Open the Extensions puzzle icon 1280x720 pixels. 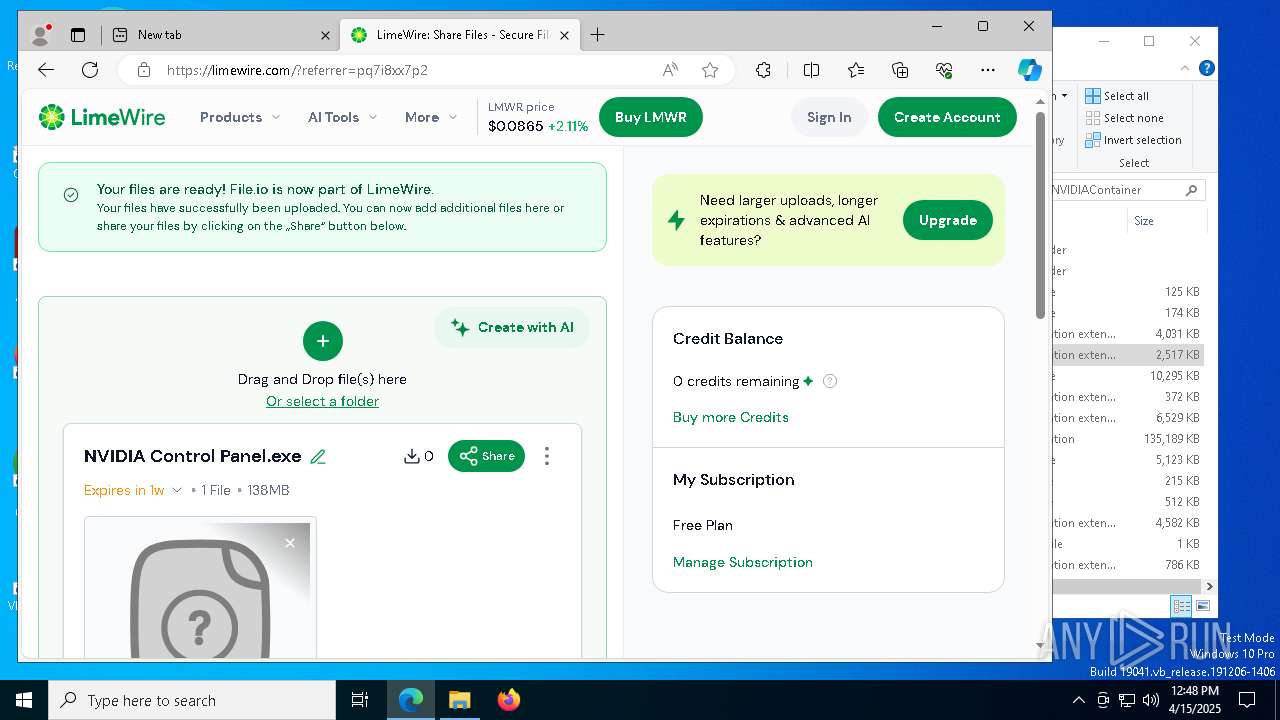pyautogui.click(x=763, y=70)
